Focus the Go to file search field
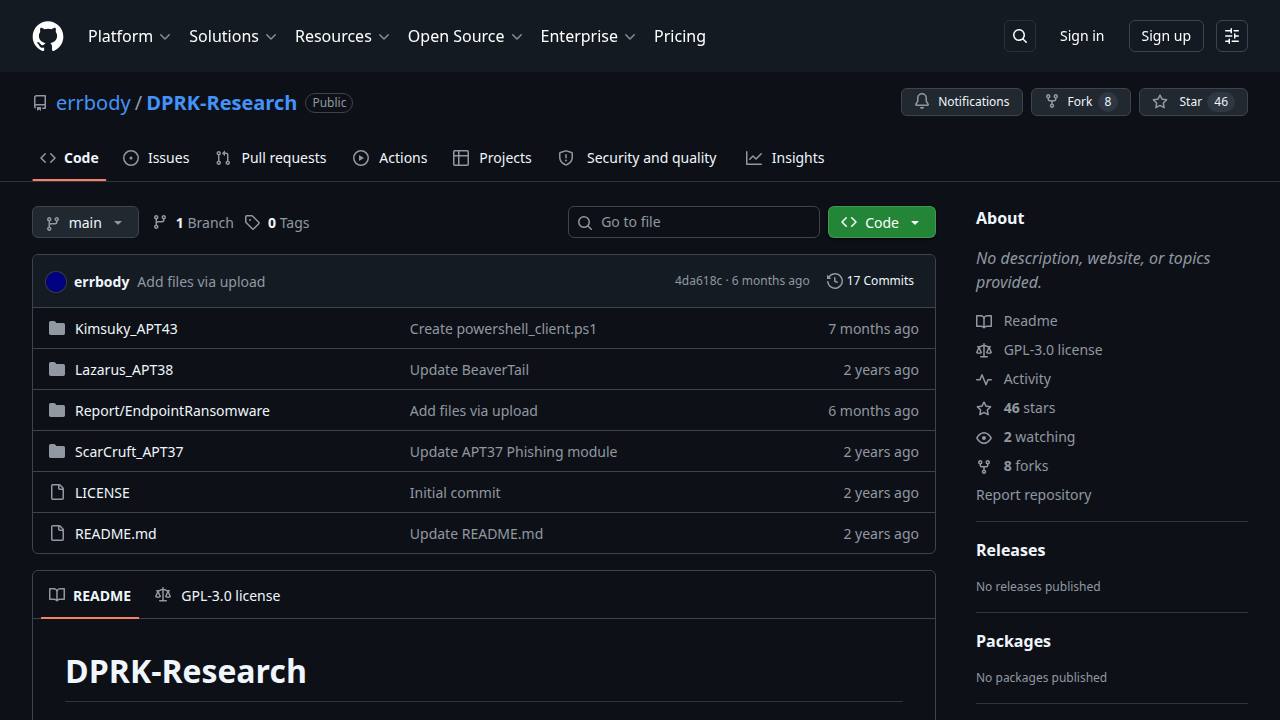This screenshot has height=720, width=1280. click(694, 222)
